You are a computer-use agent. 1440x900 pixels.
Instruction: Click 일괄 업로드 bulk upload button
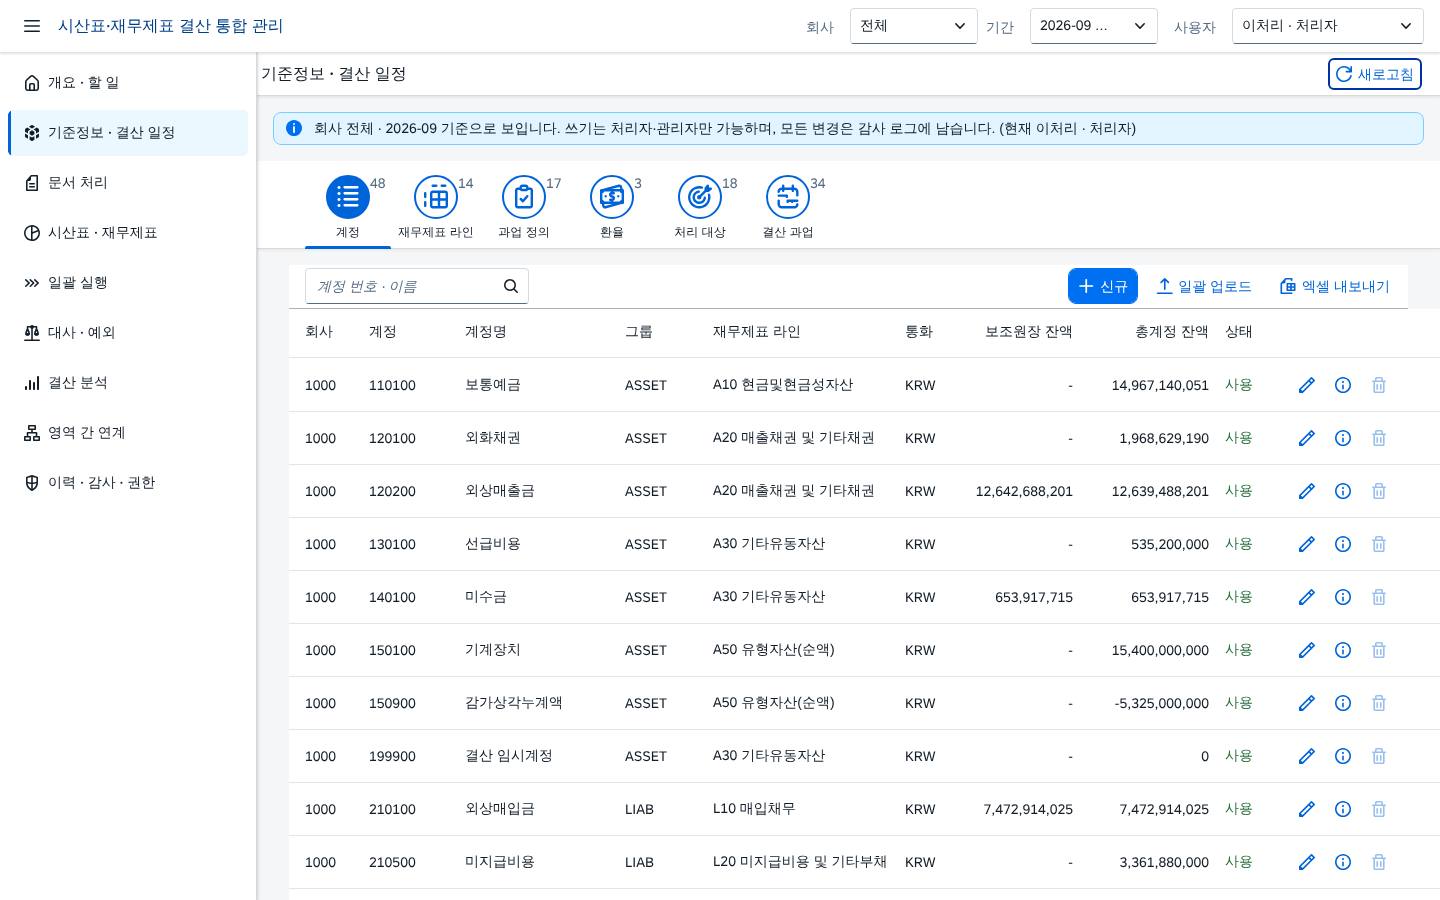(x=1204, y=286)
